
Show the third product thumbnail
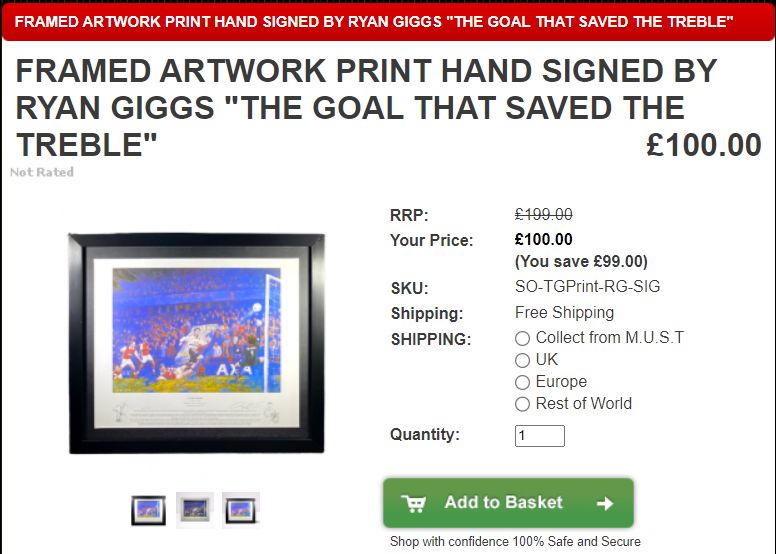click(241, 510)
